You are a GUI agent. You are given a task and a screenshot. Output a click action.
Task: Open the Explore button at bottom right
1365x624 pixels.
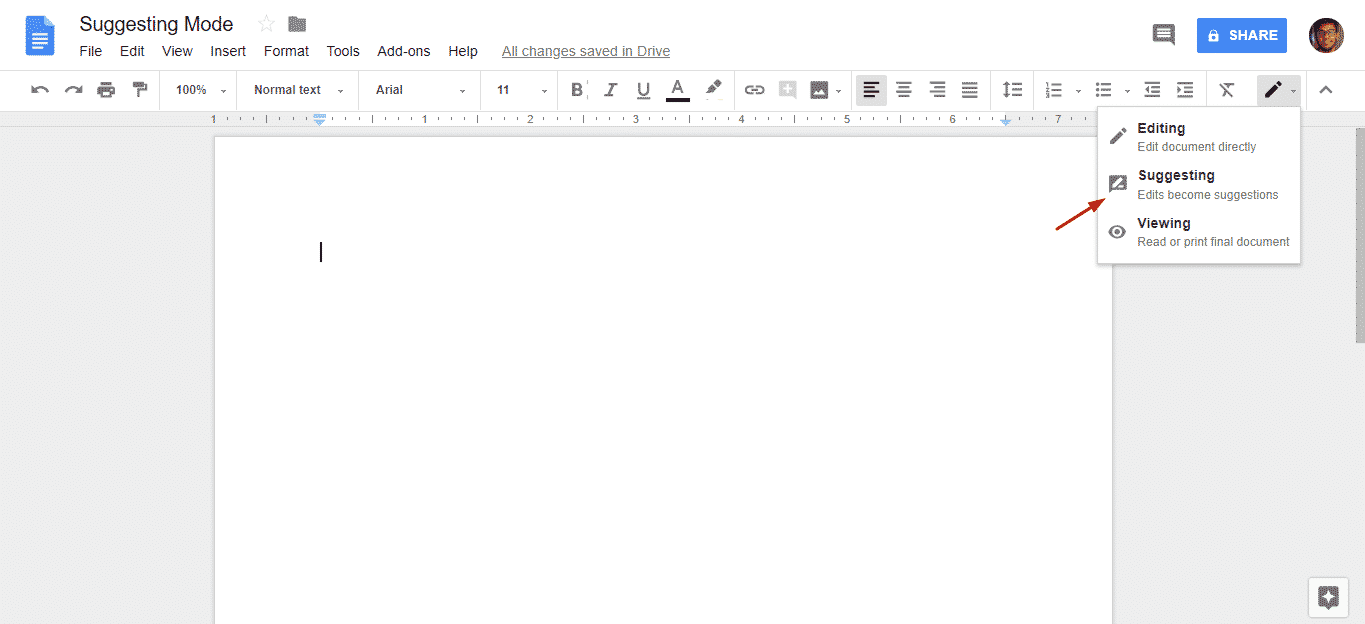[x=1328, y=598]
